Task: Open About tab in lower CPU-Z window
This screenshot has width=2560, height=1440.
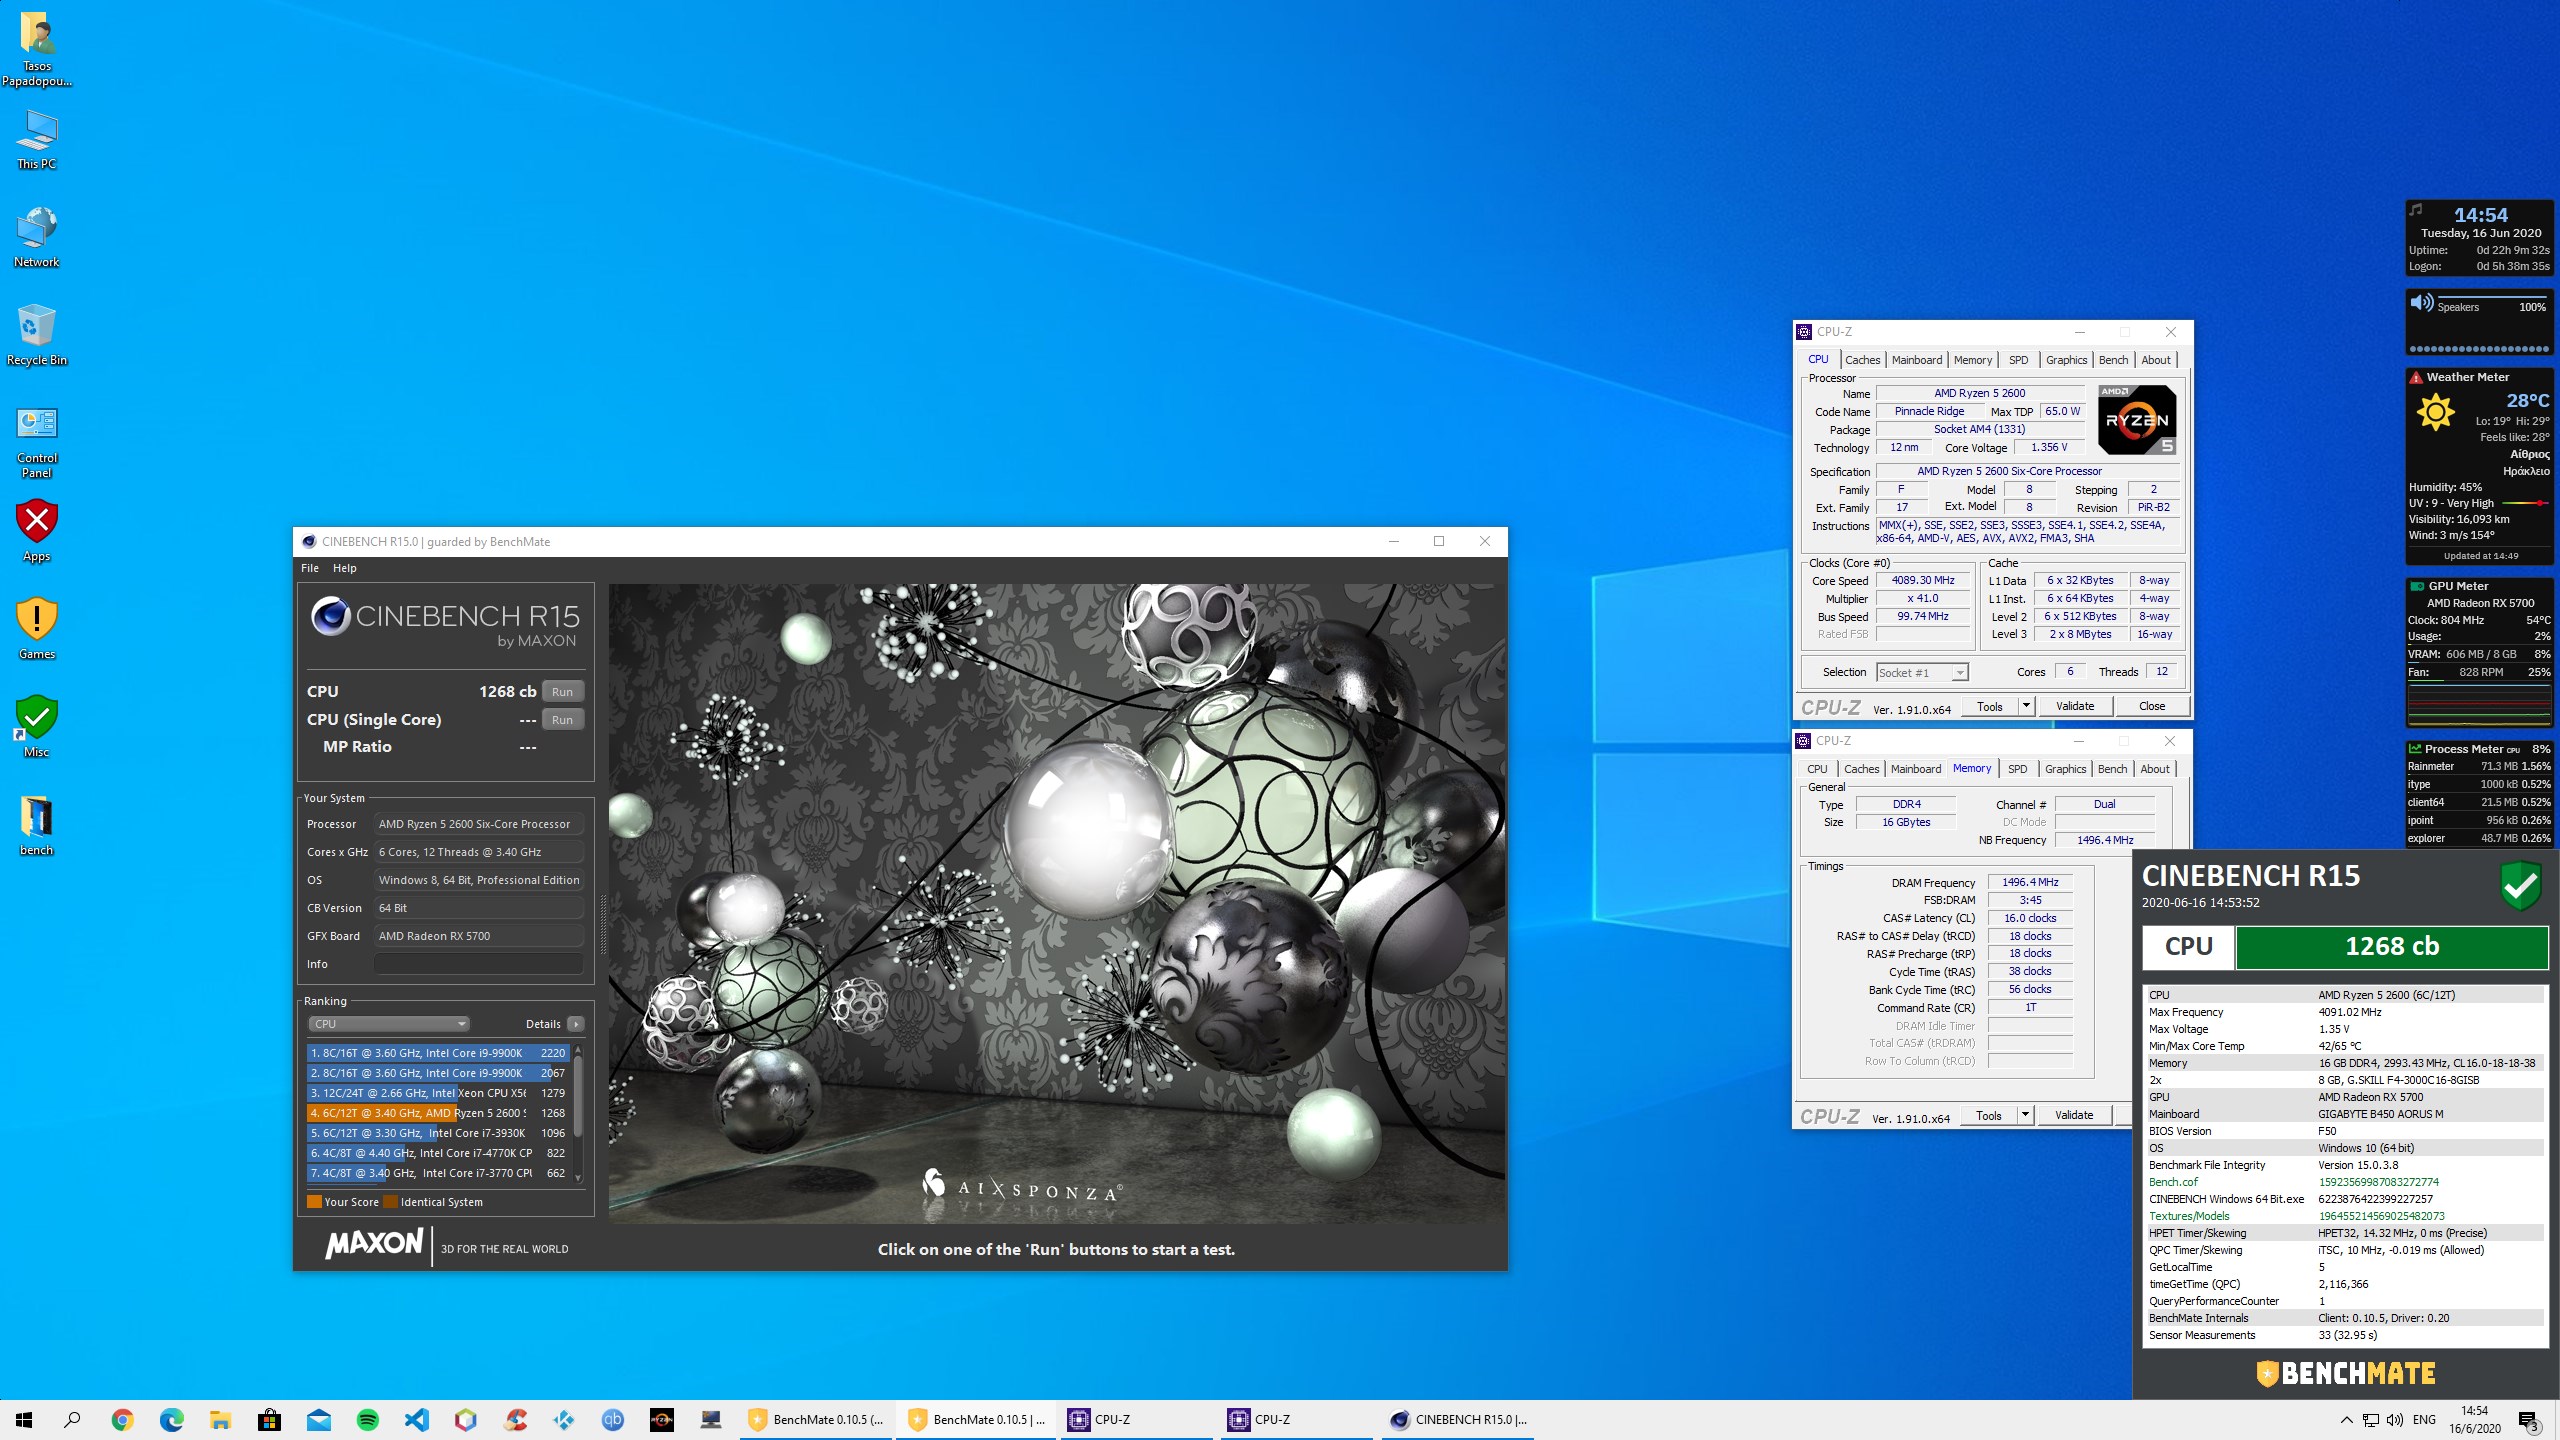Action: click(2155, 769)
